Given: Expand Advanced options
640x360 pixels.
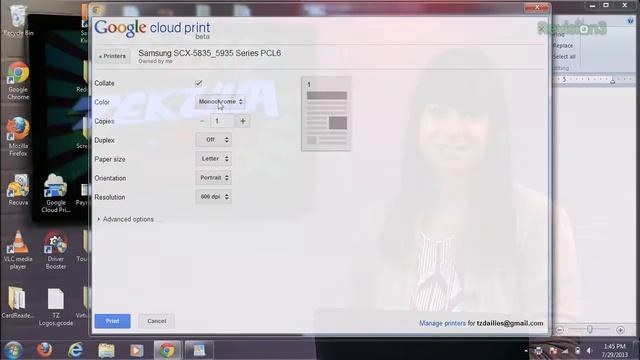Looking at the screenshot, I should (125, 219).
